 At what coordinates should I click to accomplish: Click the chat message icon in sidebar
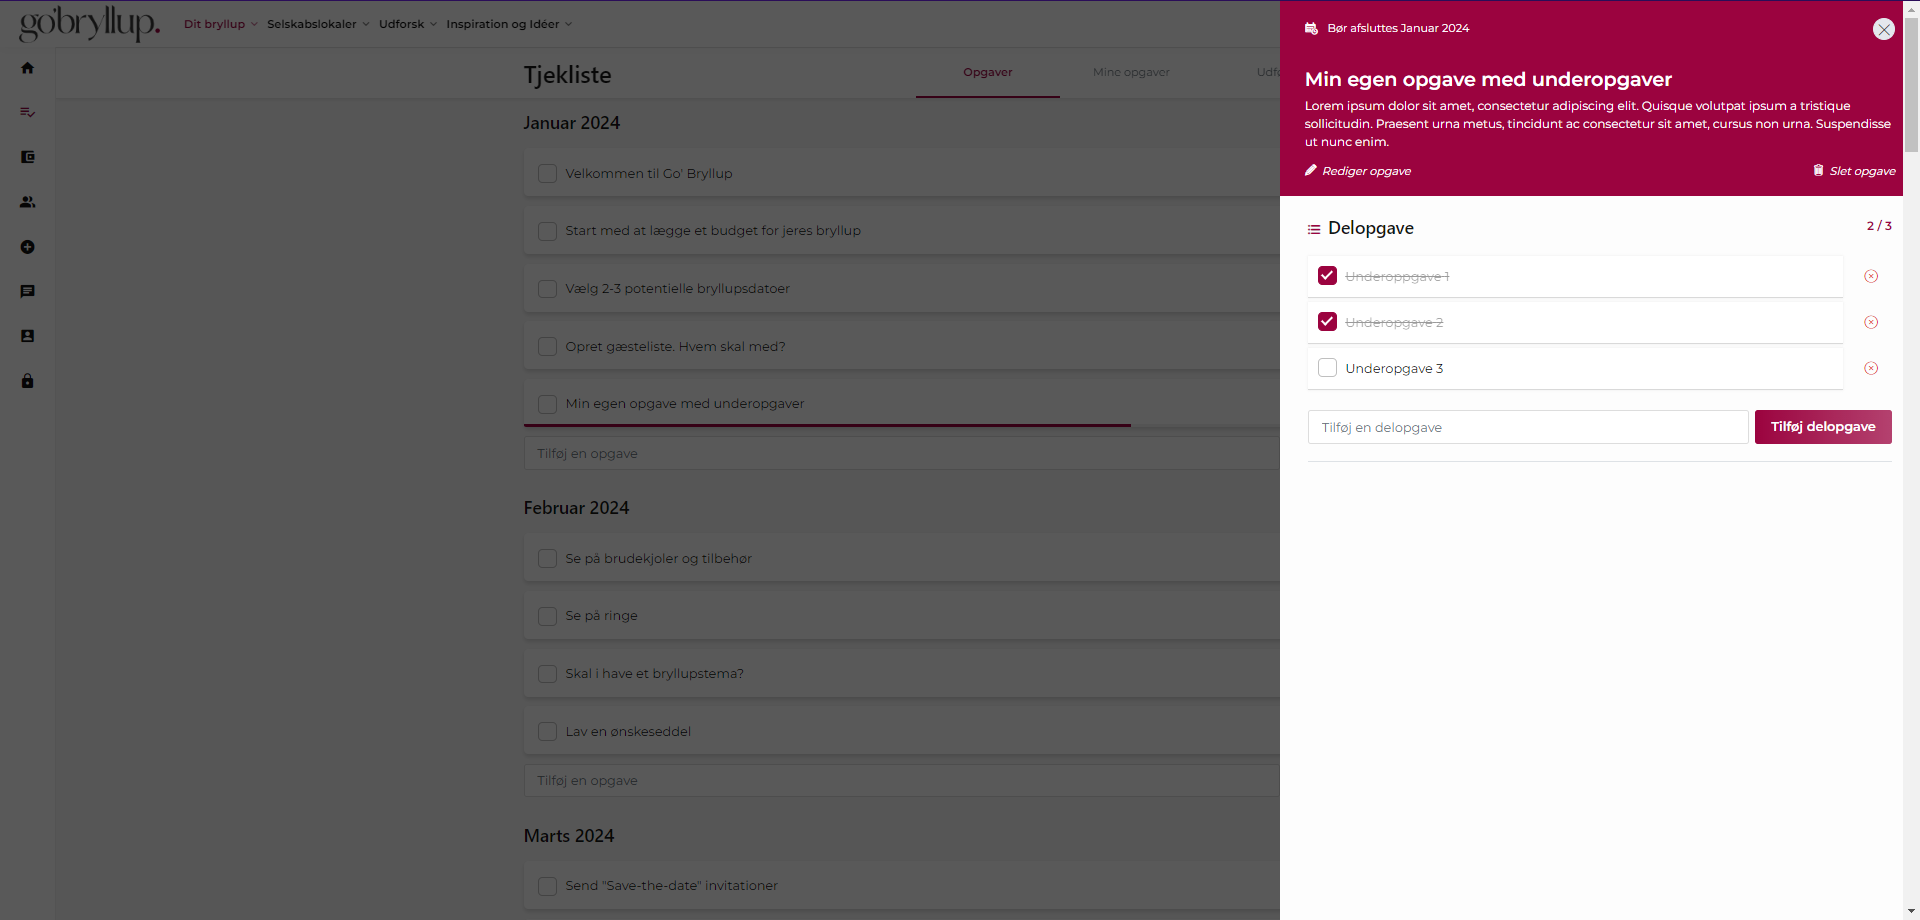pos(28,291)
